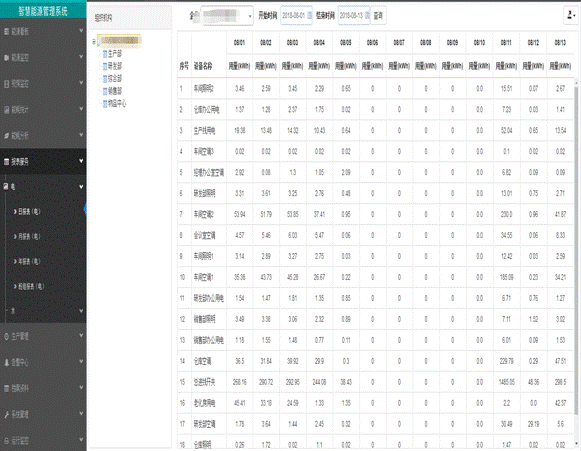This screenshot has height=451, width=581.
Task: Collapse the 电 submenu chevron
Action: (x=81, y=187)
